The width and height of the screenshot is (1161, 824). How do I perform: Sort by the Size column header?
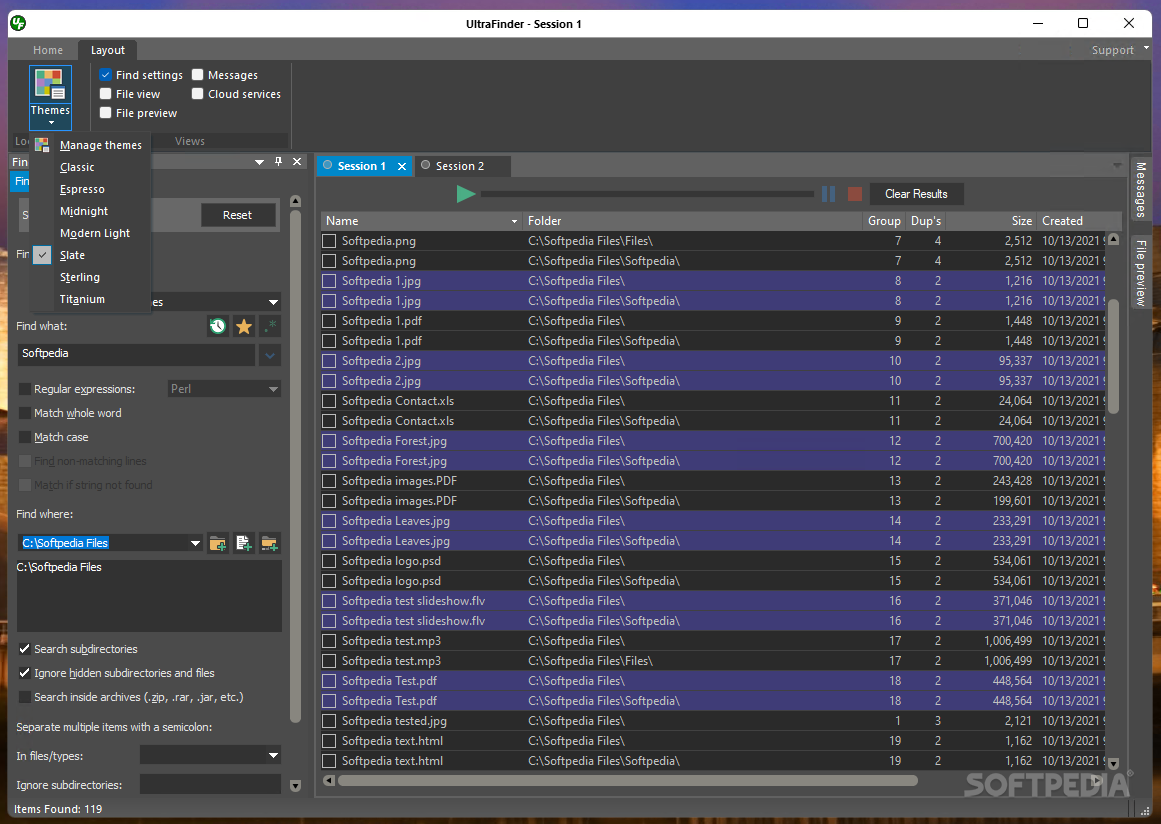(991, 221)
